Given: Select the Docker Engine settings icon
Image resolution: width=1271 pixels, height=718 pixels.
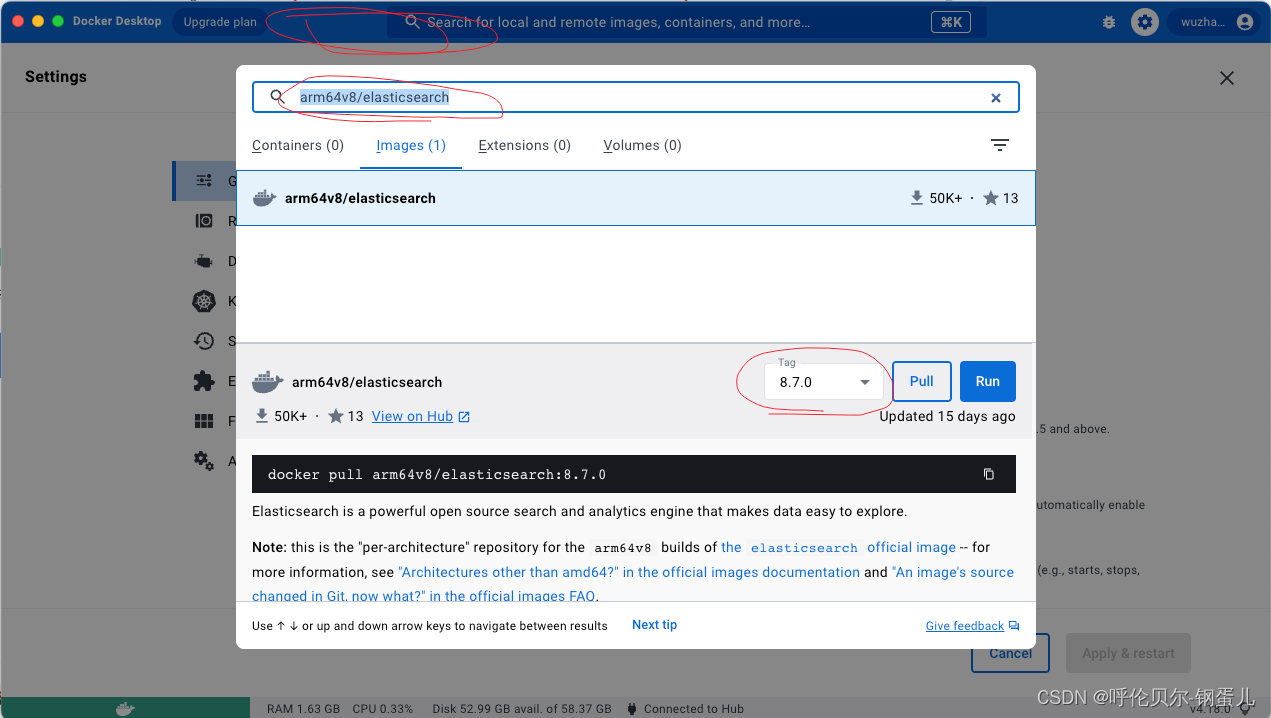Looking at the screenshot, I should (204, 261).
